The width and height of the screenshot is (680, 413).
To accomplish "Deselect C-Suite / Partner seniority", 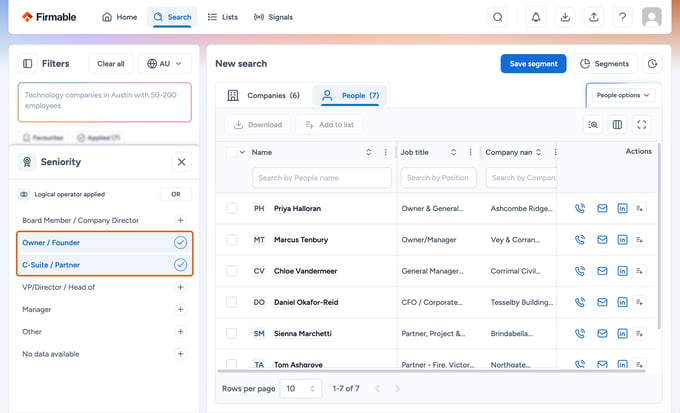I will click(x=180, y=265).
